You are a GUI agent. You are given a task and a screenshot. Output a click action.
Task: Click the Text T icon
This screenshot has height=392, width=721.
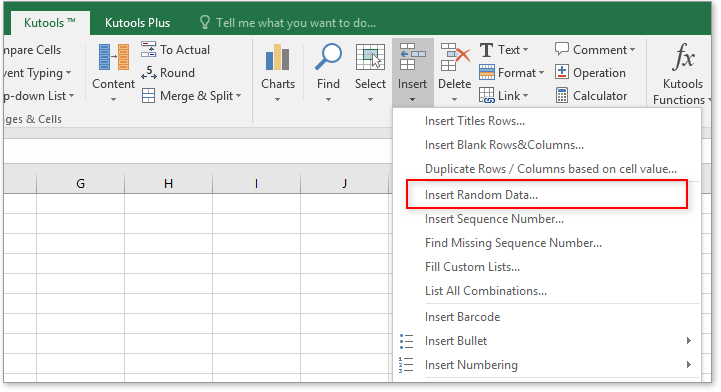(x=486, y=50)
